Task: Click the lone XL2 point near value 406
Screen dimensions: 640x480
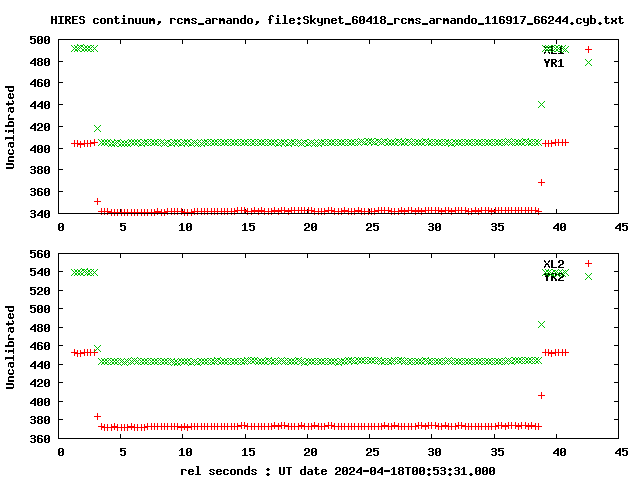Action: click(x=541, y=396)
